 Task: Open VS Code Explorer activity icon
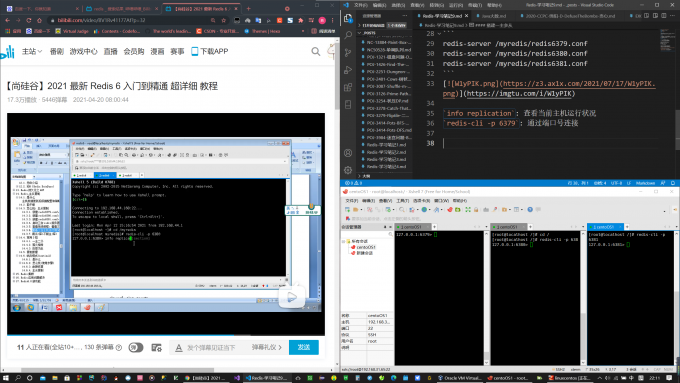348,18
